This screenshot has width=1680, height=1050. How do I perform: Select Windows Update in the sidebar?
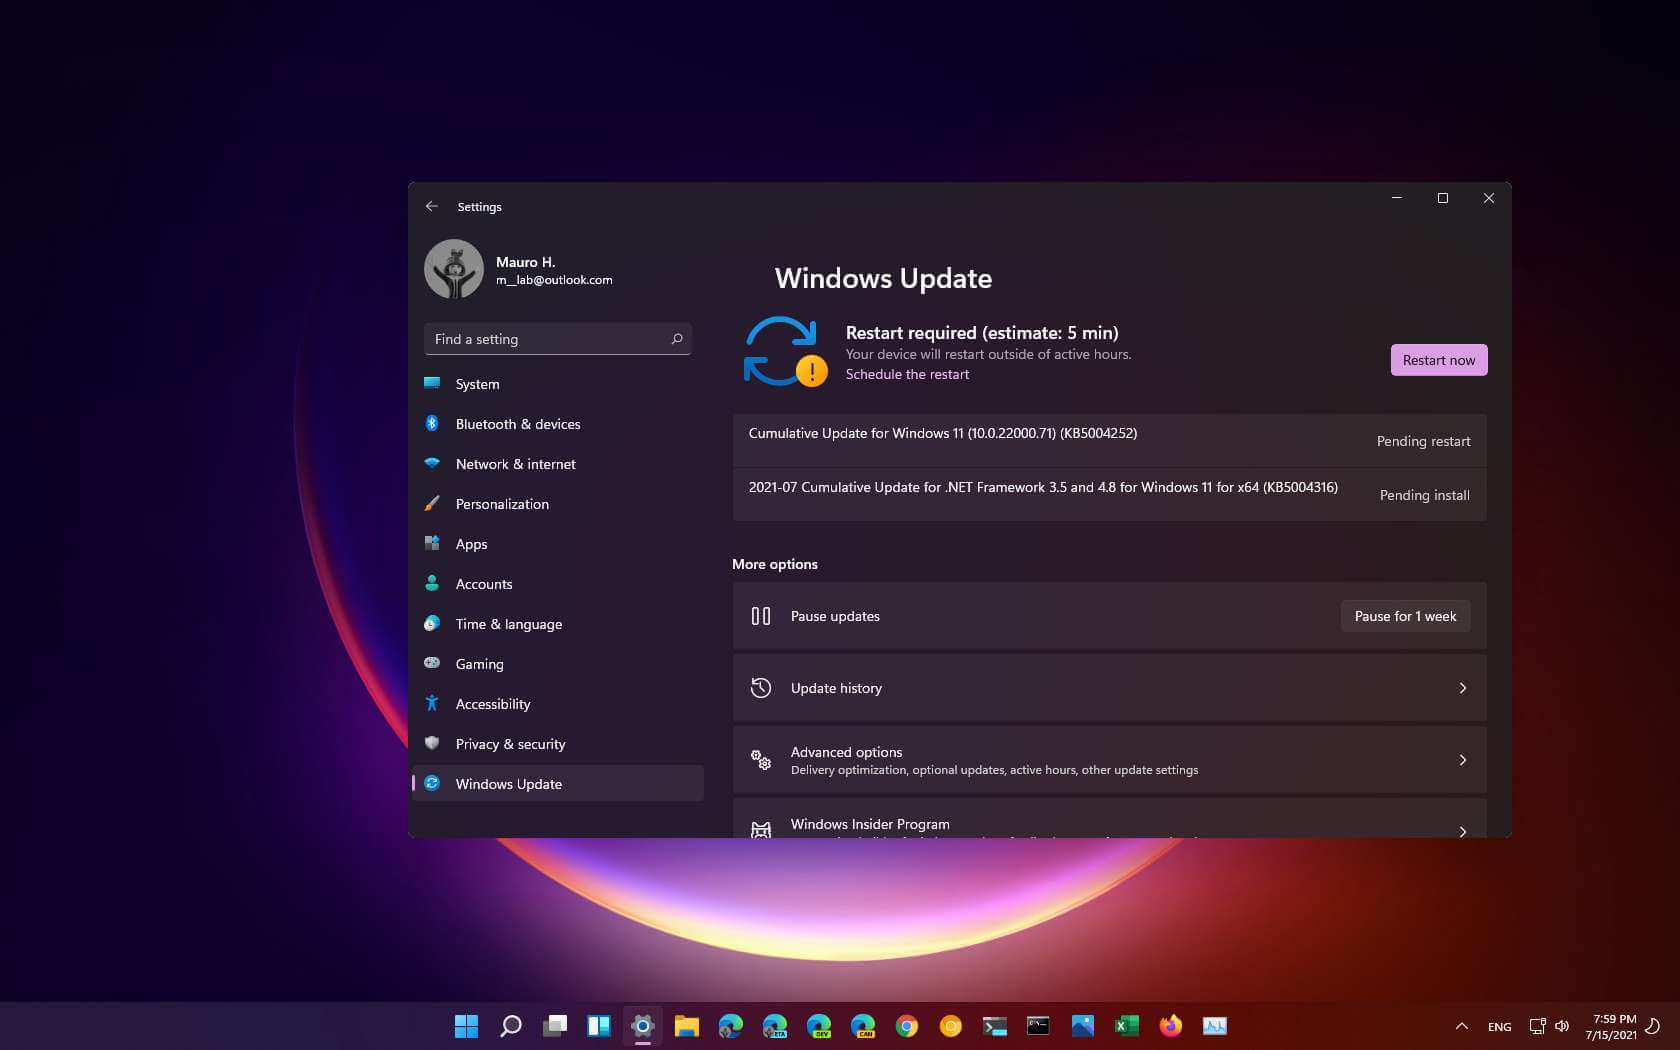[508, 784]
